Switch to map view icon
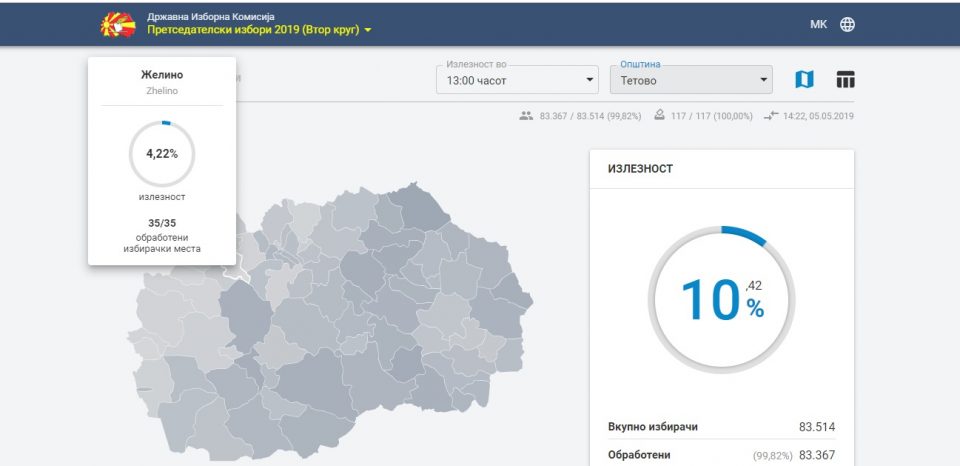Image resolution: width=960 pixels, height=466 pixels. tap(804, 80)
